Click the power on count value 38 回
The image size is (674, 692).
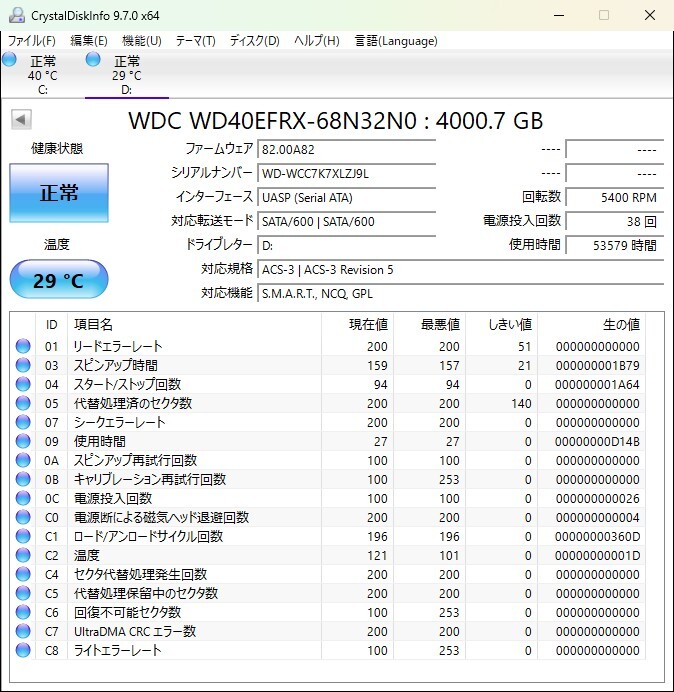[x=614, y=221]
